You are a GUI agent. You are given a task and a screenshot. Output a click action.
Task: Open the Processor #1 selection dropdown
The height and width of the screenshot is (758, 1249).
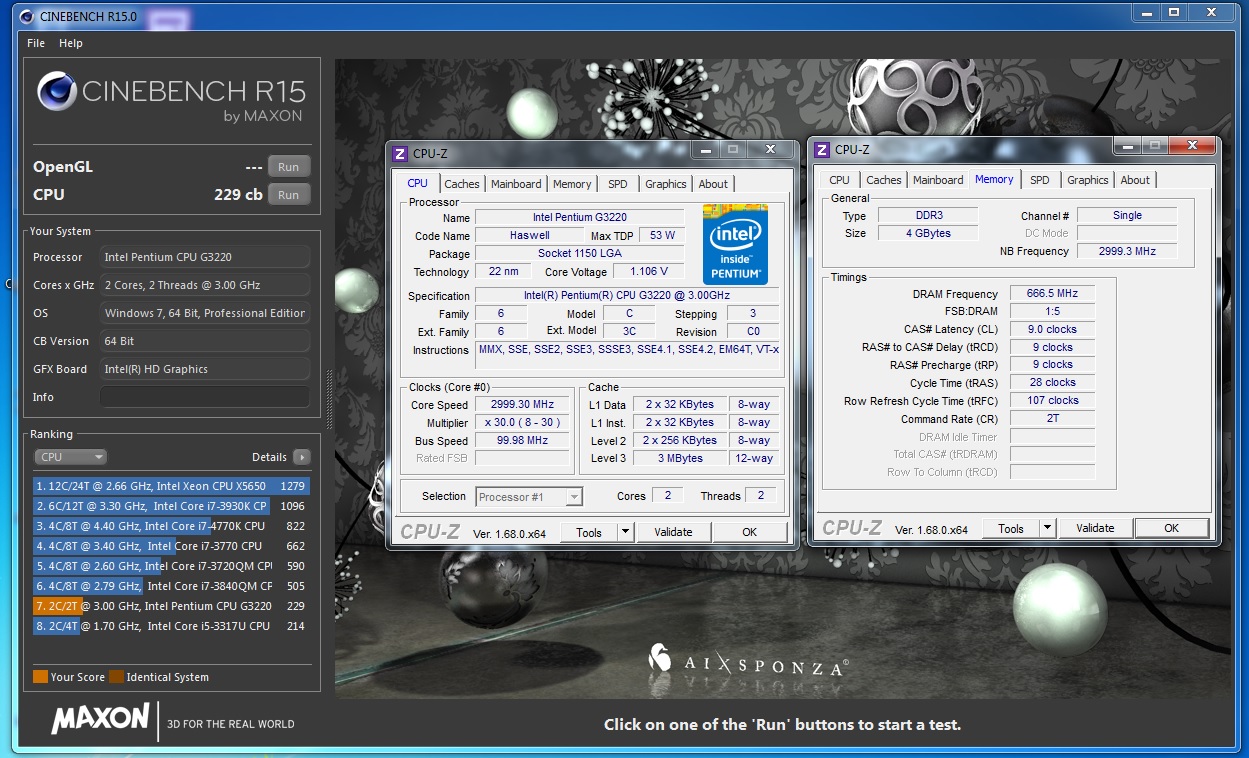(530, 497)
